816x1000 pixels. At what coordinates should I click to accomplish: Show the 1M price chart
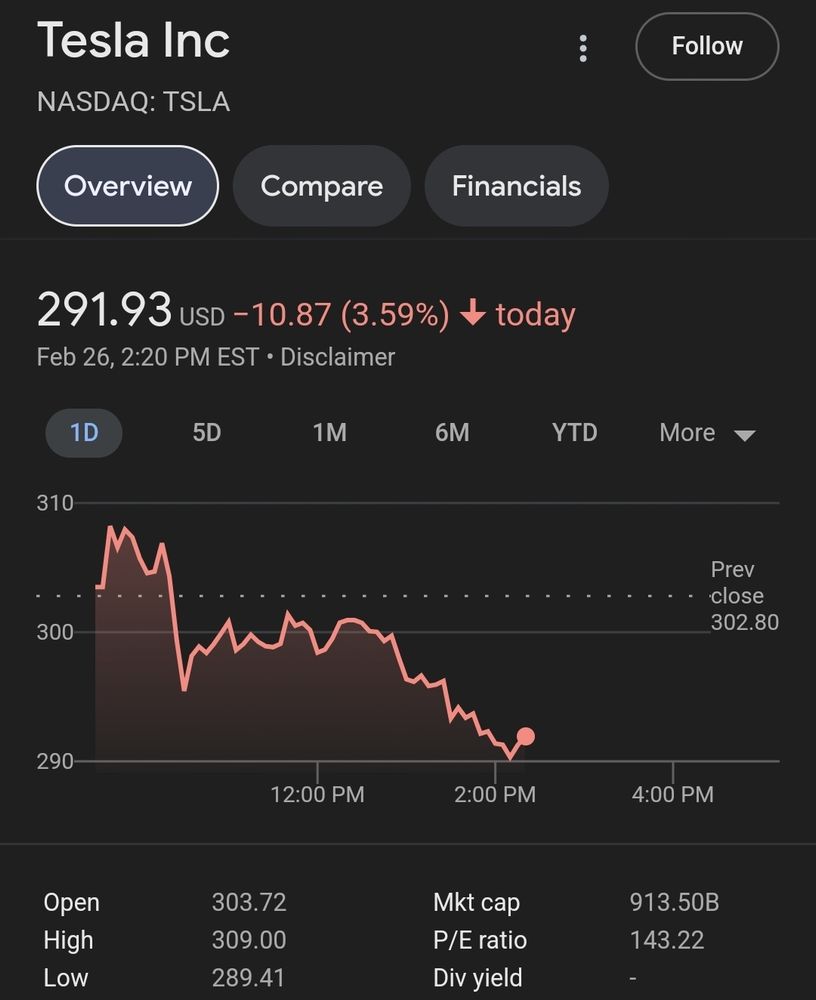pos(329,433)
